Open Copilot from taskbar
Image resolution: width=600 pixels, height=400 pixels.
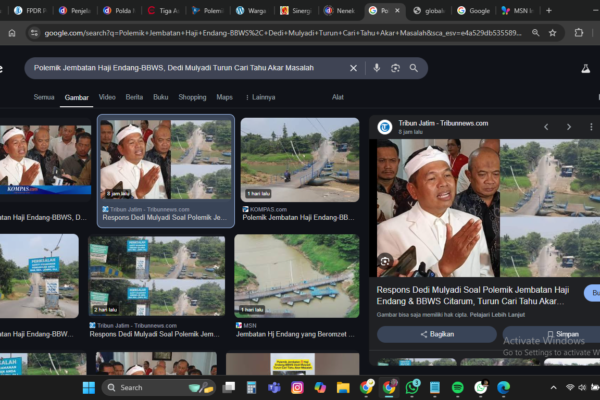click(320, 388)
